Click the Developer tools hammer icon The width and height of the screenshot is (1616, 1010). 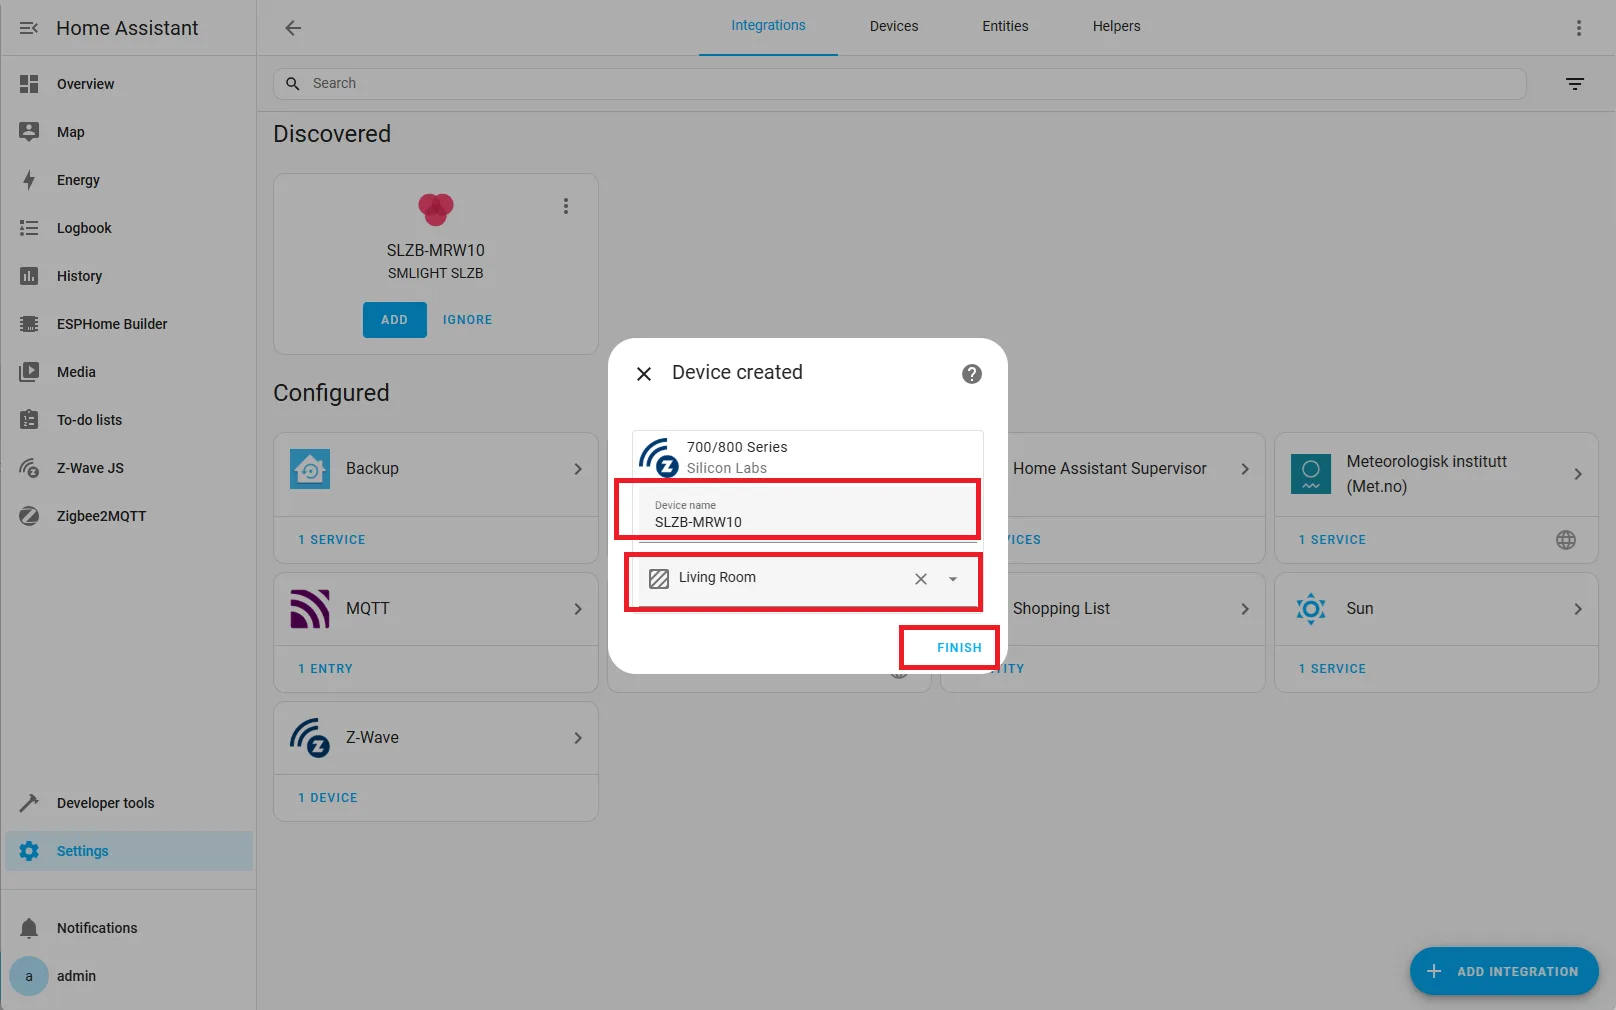(29, 802)
